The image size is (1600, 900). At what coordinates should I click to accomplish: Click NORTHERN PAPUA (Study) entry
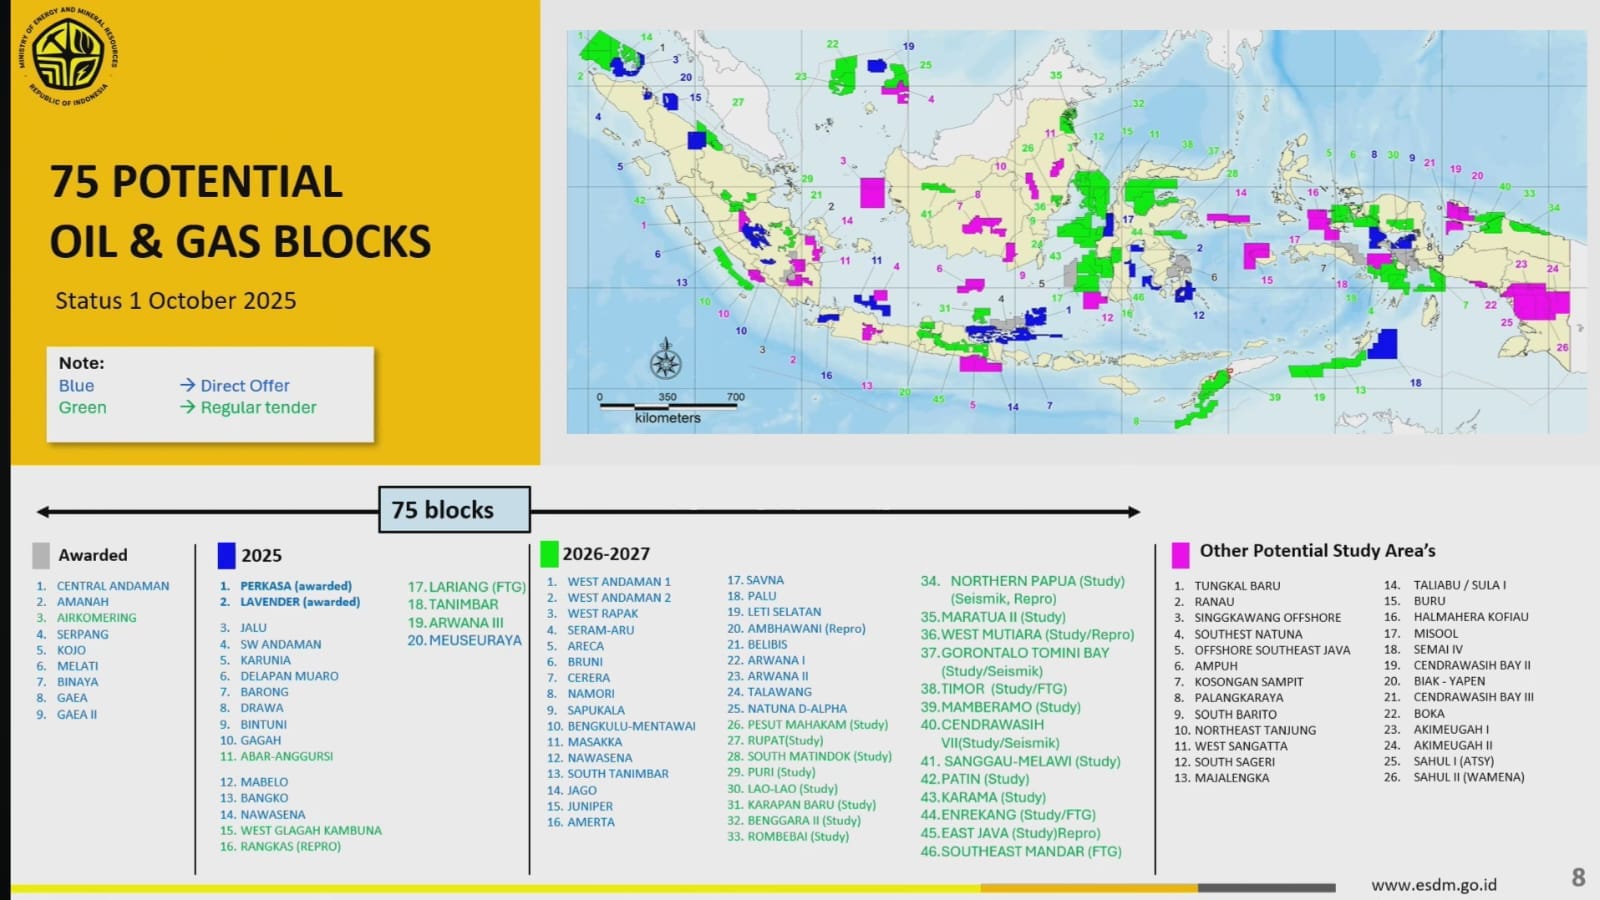(x=1036, y=581)
